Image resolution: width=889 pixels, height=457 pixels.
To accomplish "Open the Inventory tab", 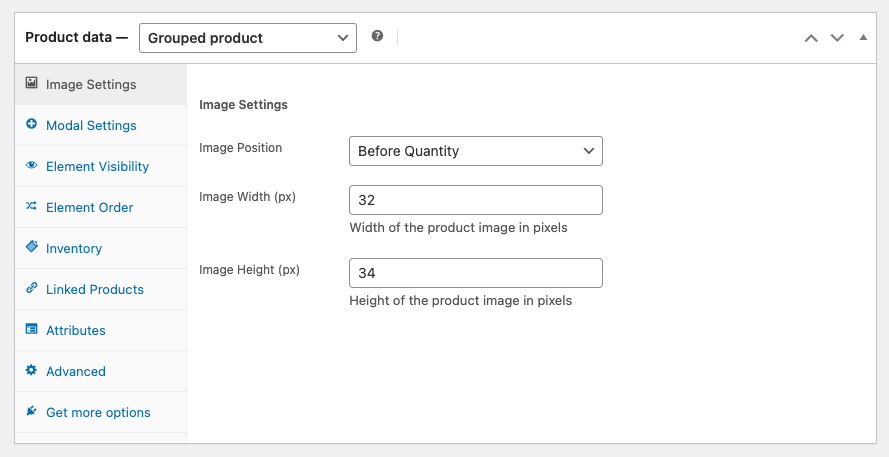I will click(x=74, y=248).
